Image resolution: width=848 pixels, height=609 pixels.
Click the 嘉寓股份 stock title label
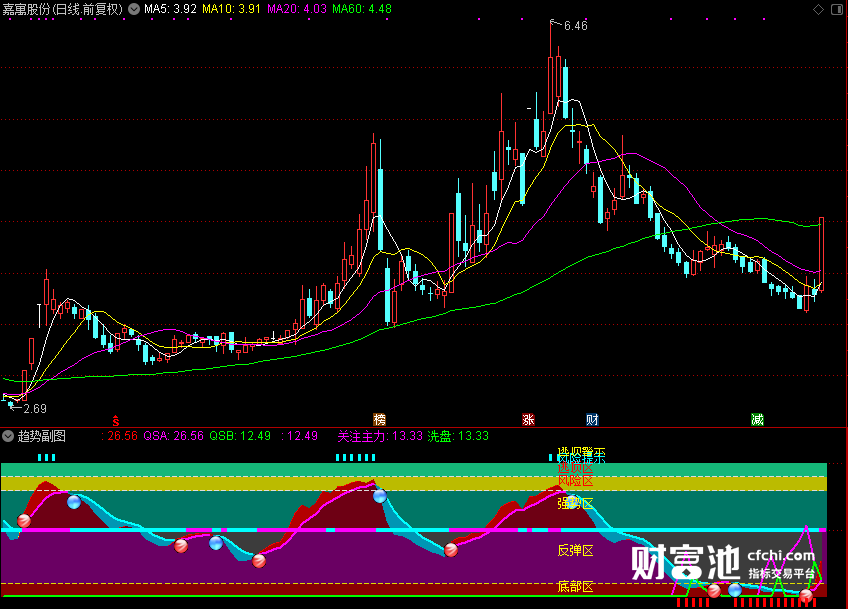pyautogui.click(x=62, y=9)
